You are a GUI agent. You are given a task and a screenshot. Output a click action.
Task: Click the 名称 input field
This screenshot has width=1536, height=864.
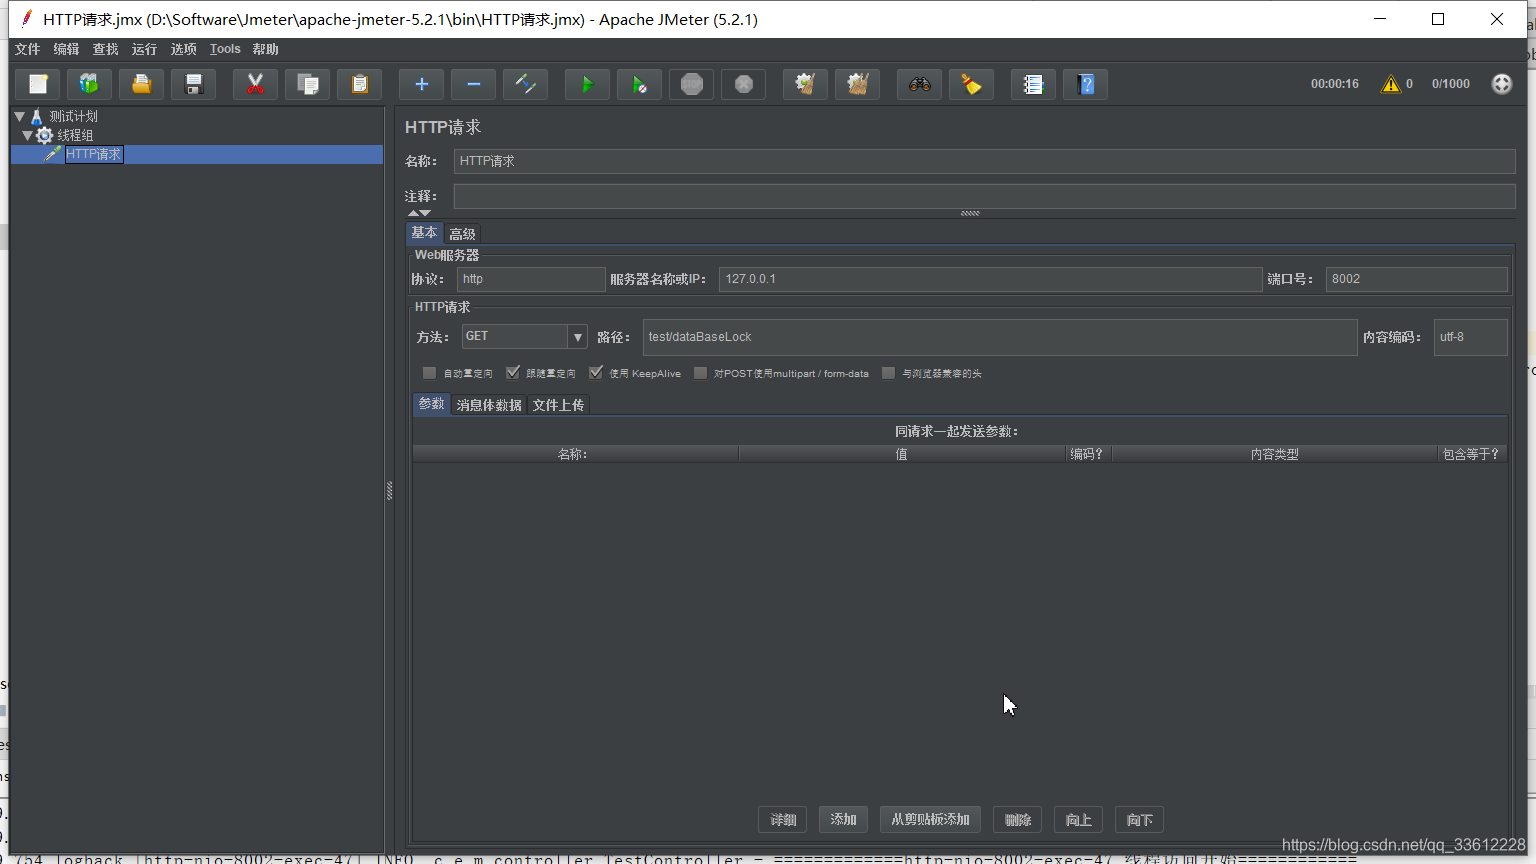(x=984, y=161)
